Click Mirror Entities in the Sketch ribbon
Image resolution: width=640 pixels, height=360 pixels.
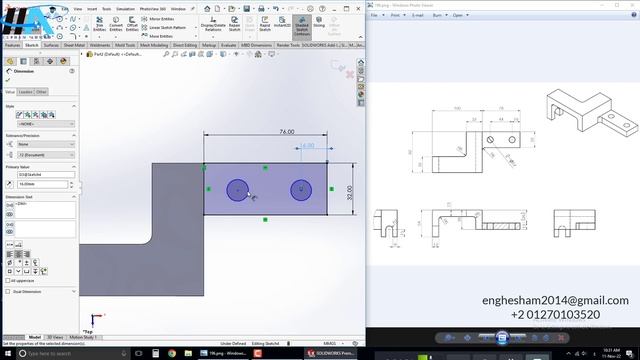coord(158,19)
